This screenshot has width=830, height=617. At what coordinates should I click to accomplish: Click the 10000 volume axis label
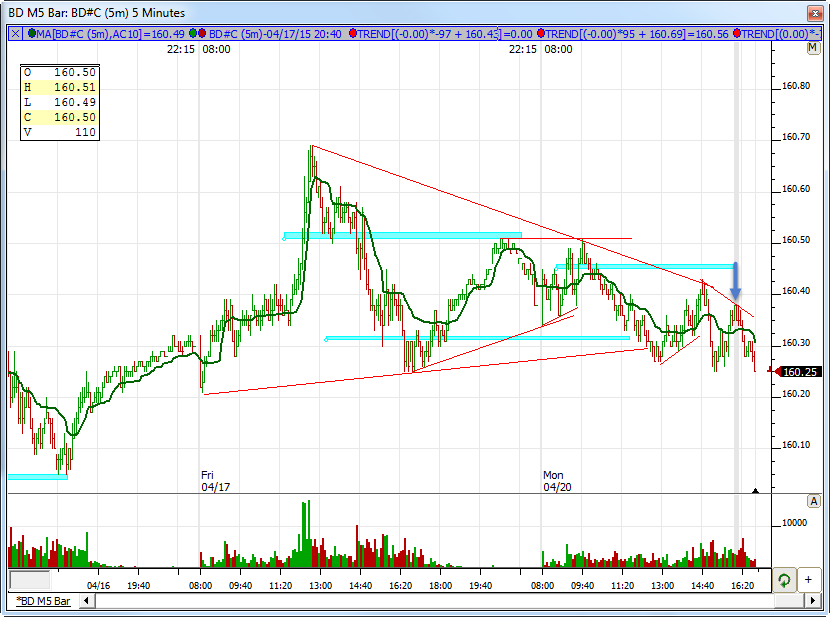tap(795, 523)
